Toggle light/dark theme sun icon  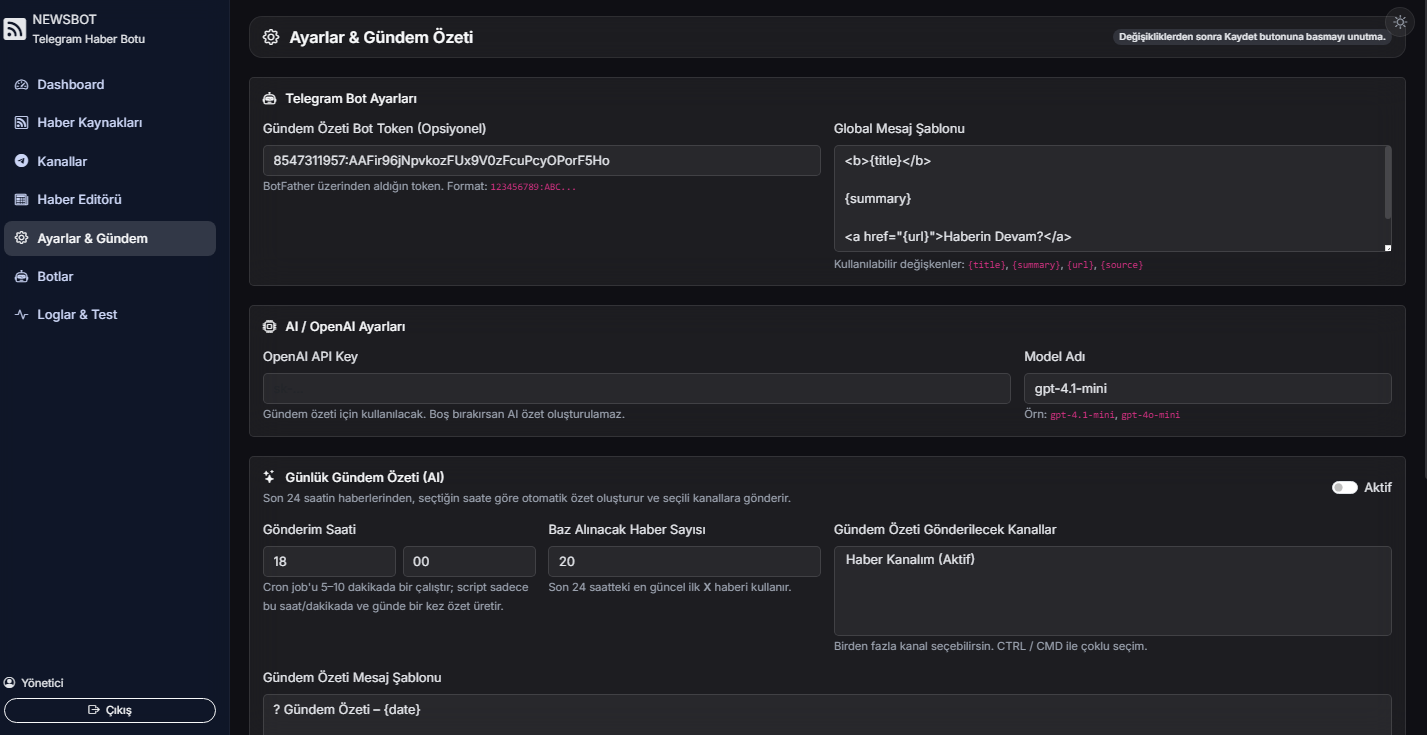click(x=1399, y=22)
